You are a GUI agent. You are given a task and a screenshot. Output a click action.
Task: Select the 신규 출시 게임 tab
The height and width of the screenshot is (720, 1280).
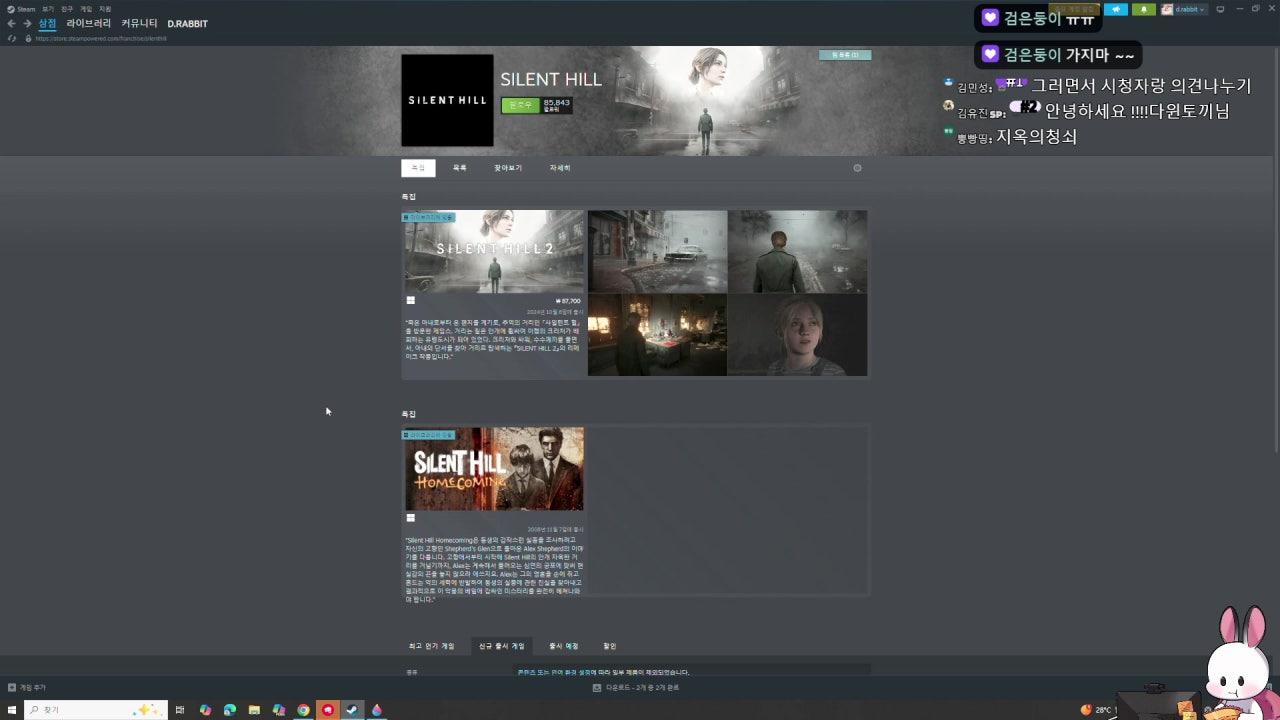click(x=501, y=646)
